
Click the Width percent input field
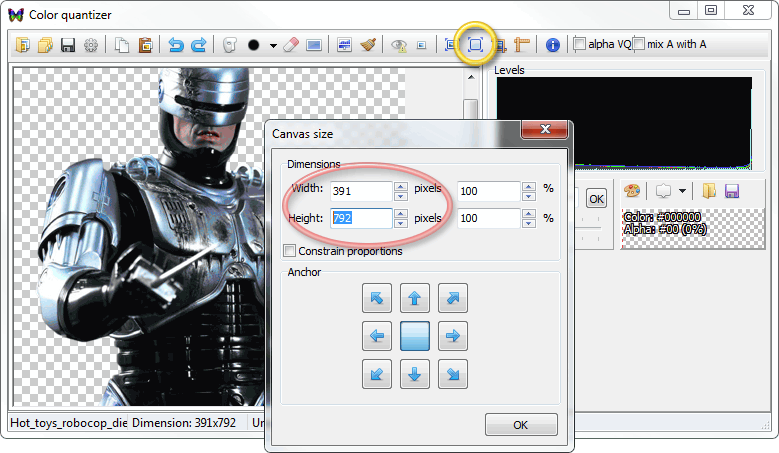(x=488, y=191)
